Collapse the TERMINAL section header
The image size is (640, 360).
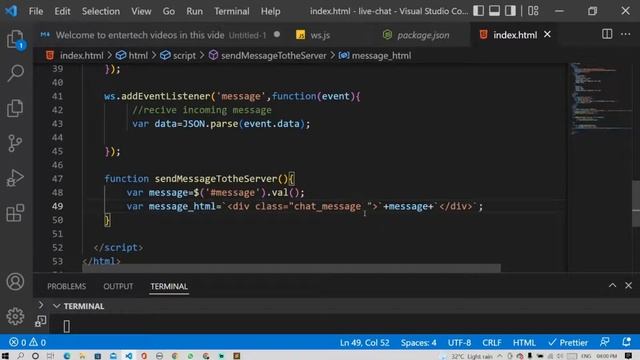pyautogui.click(x=57, y=306)
